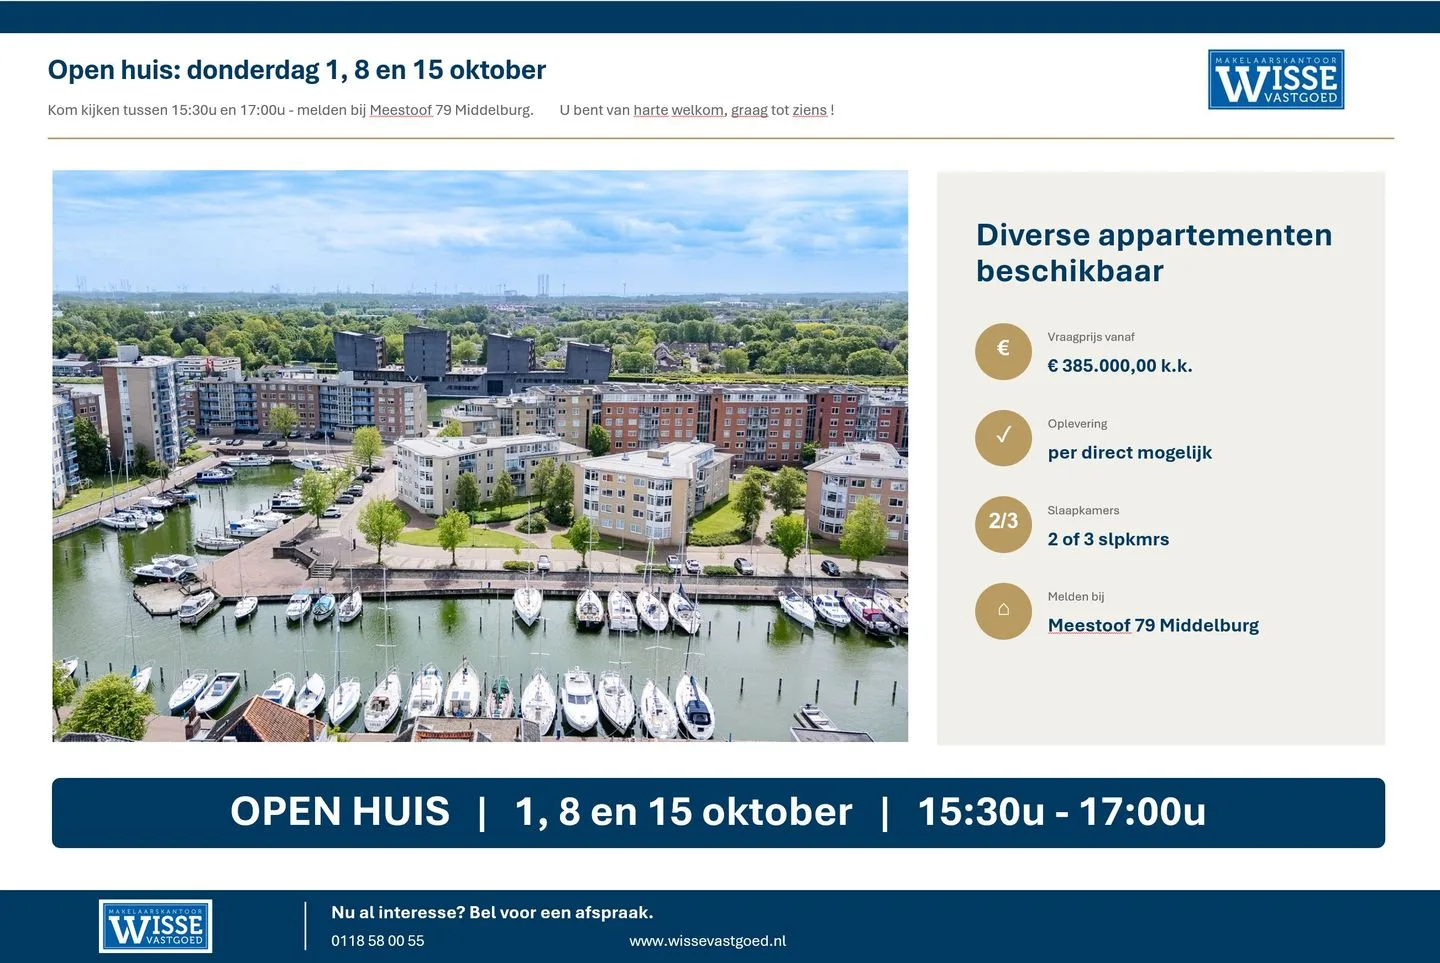Click the 'Slaapkamers' label
1440x963 pixels.
tap(1083, 510)
